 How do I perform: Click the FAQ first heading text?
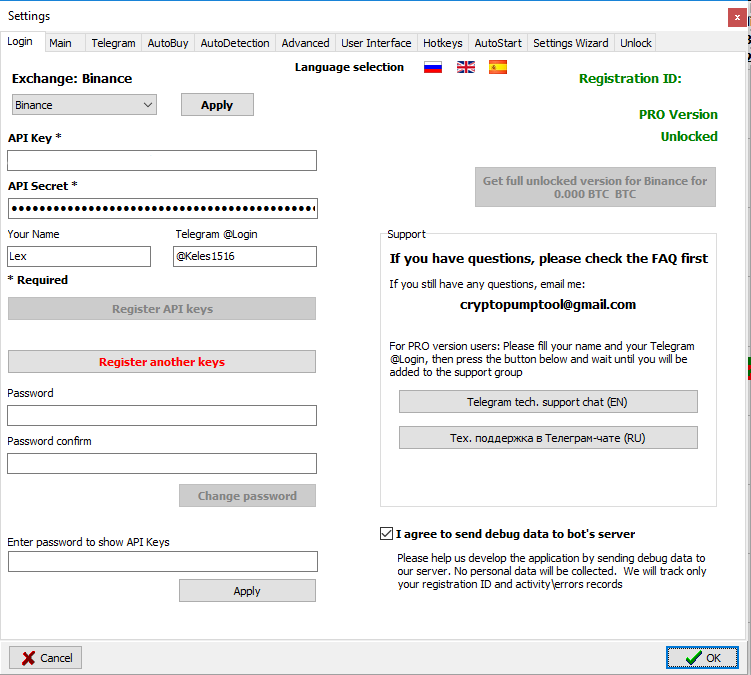tap(548, 259)
